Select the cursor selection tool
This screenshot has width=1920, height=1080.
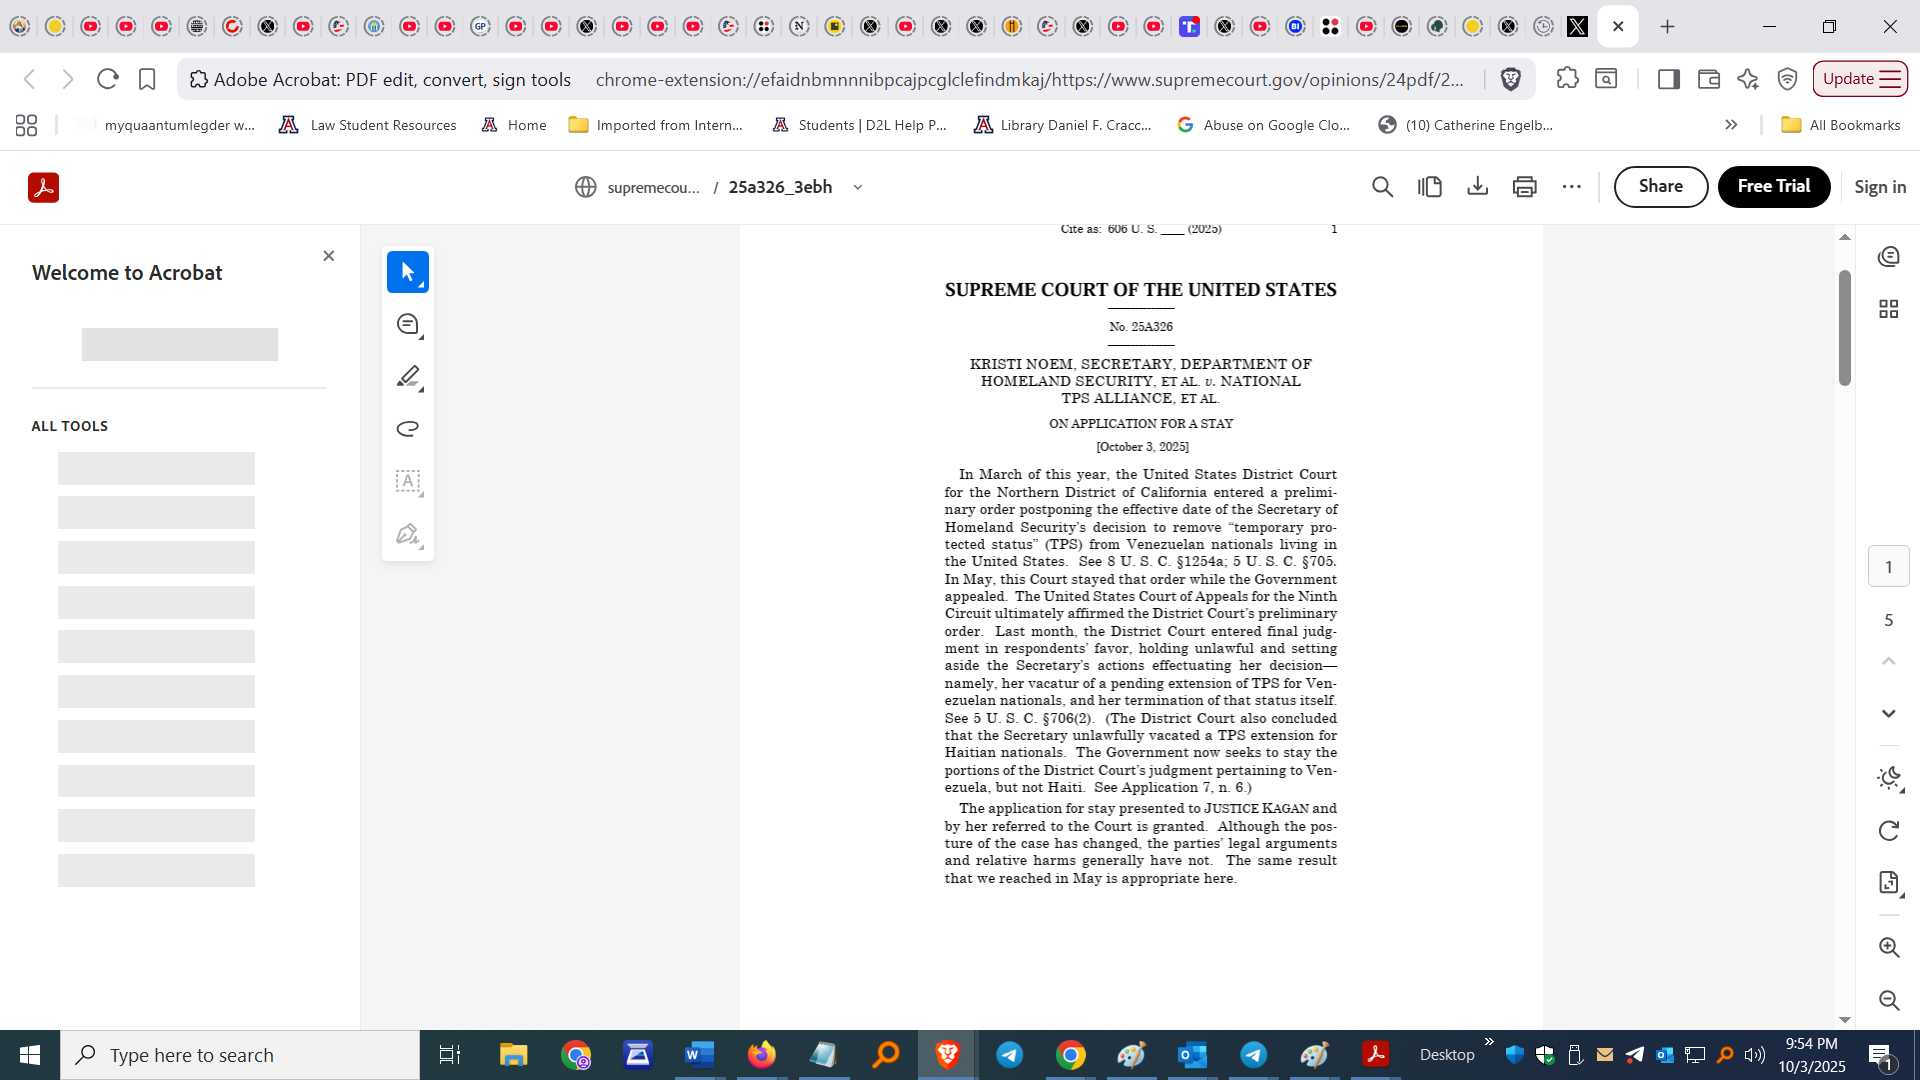click(x=407, y=272)
